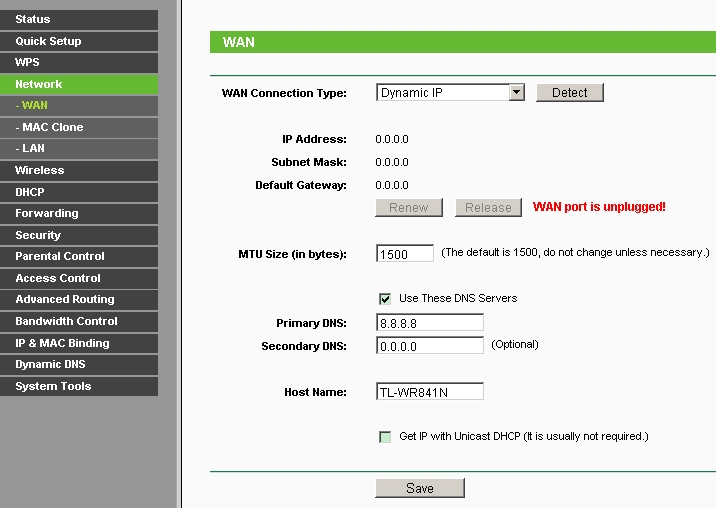
Task: Click the Network sidebar section
Action: [x=79, y=84]
